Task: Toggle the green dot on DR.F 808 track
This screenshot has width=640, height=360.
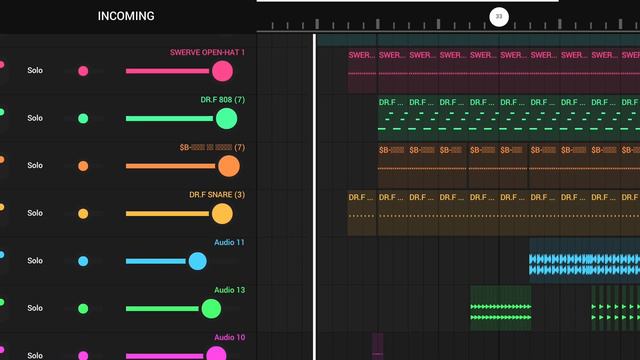Action: point(83,118)
